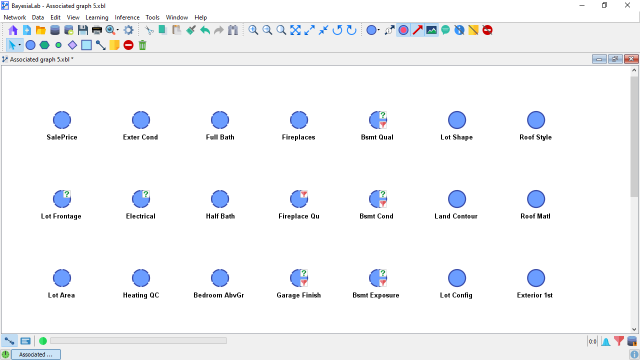Open the Inference menu
Image resolution: width=640 pixels, height=360 pixels.
pos(127,18)
